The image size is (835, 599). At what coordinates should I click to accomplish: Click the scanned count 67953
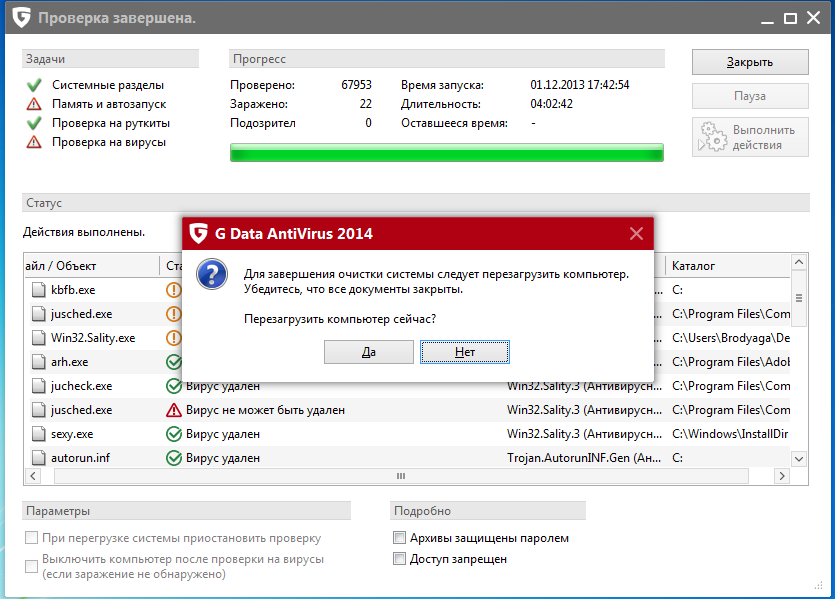pos(356,85)
